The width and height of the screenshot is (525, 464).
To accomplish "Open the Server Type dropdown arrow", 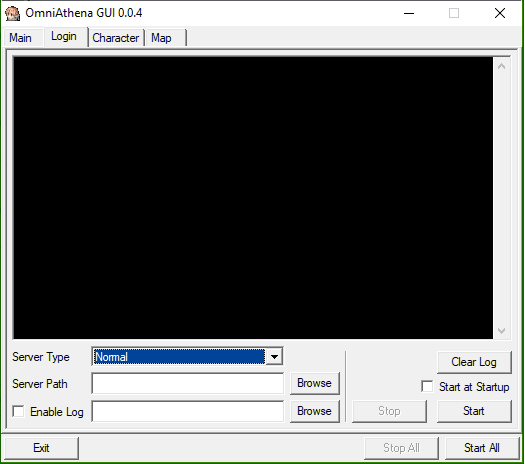I will [x=274, y=357].
